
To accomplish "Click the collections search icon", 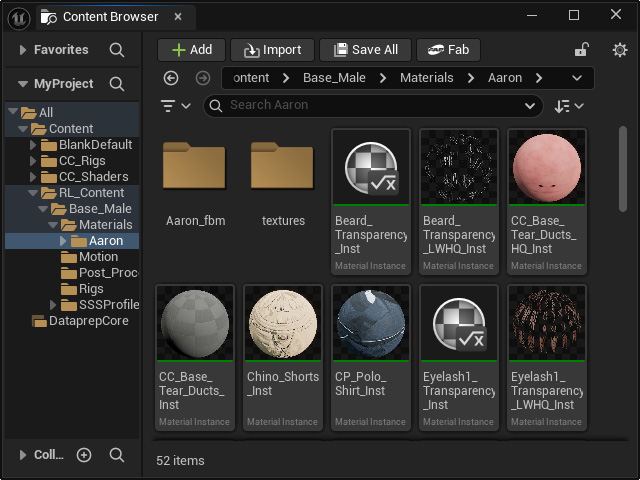I will (117, 455).
